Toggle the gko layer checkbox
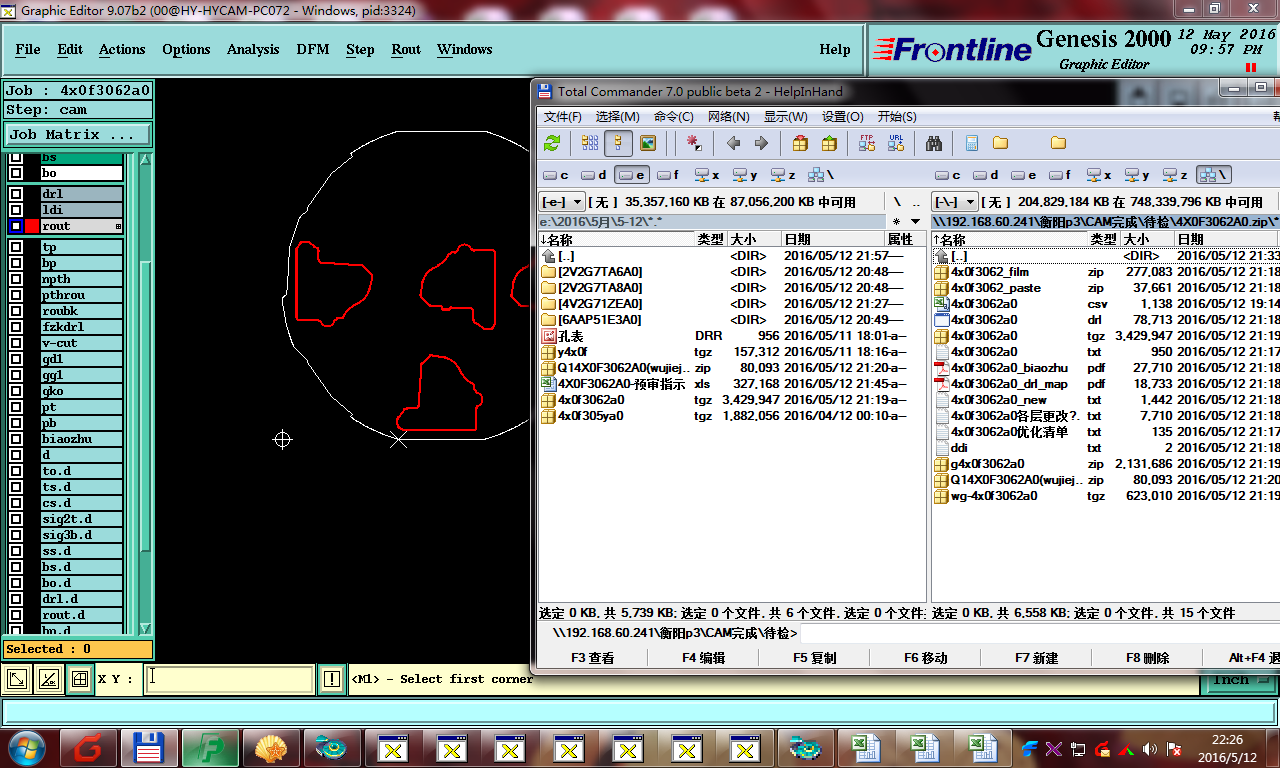 (x=15, y=391)
